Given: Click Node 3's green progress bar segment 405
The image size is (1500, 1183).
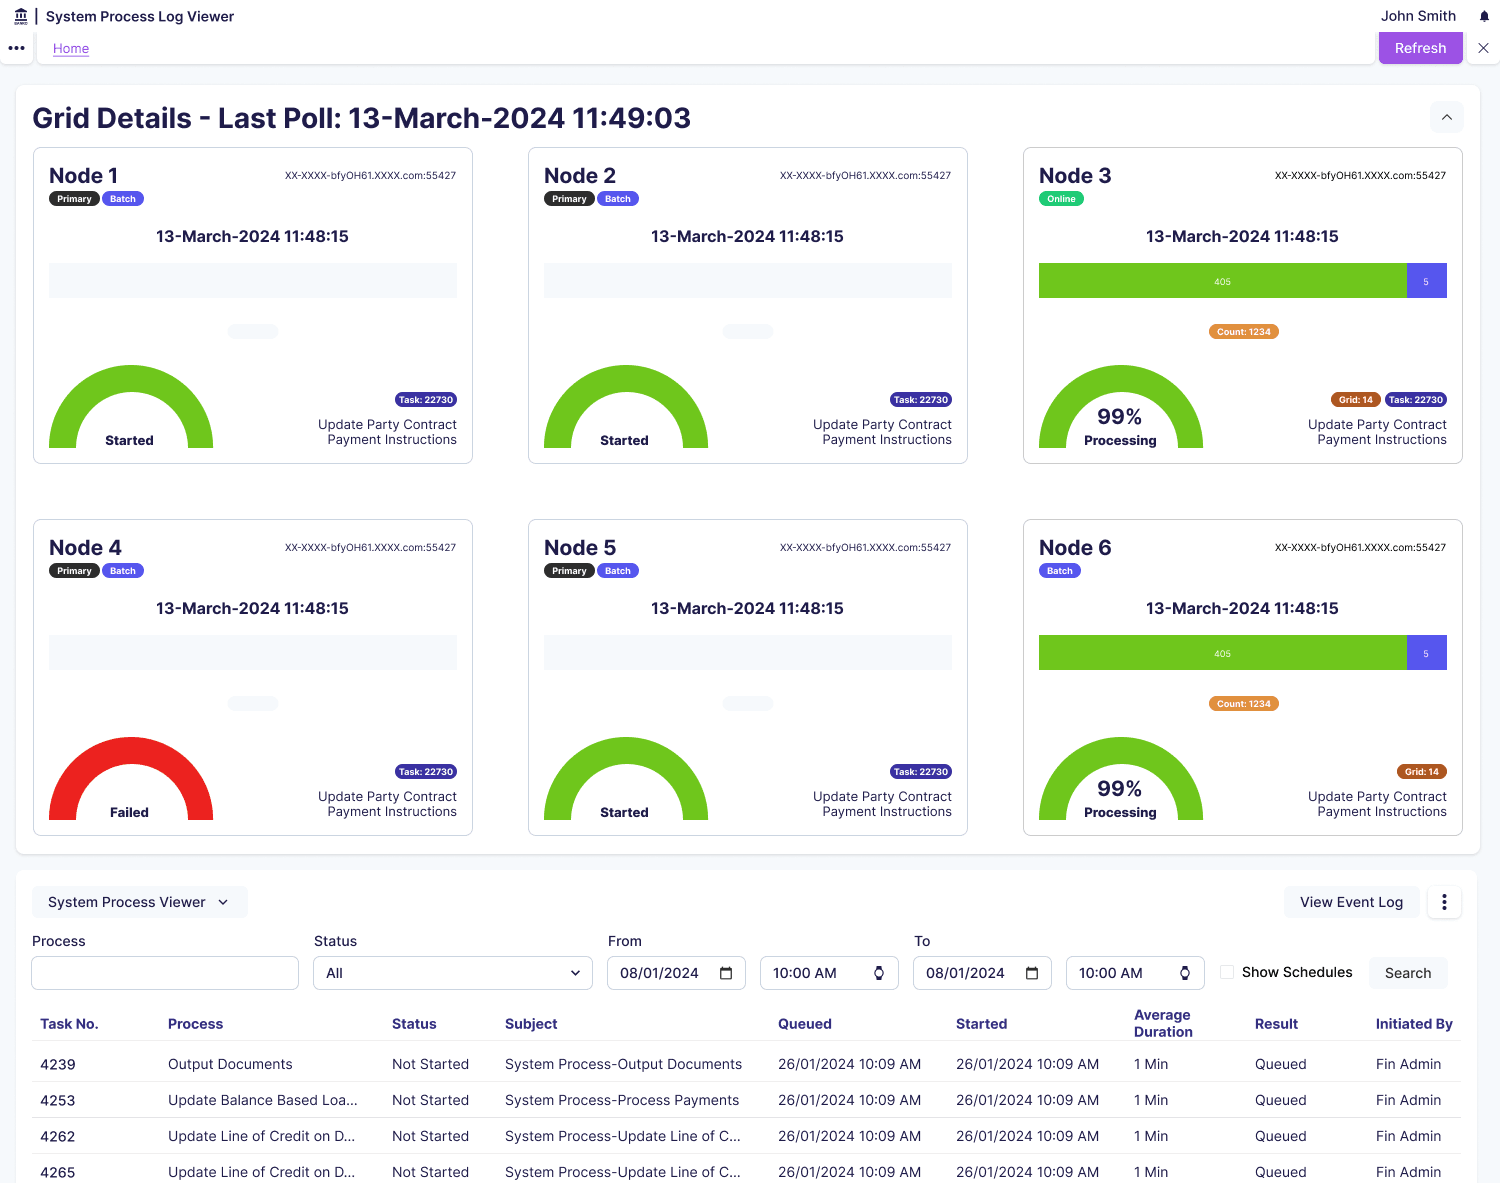Looking at the screenshot, I should point(1222,281).
